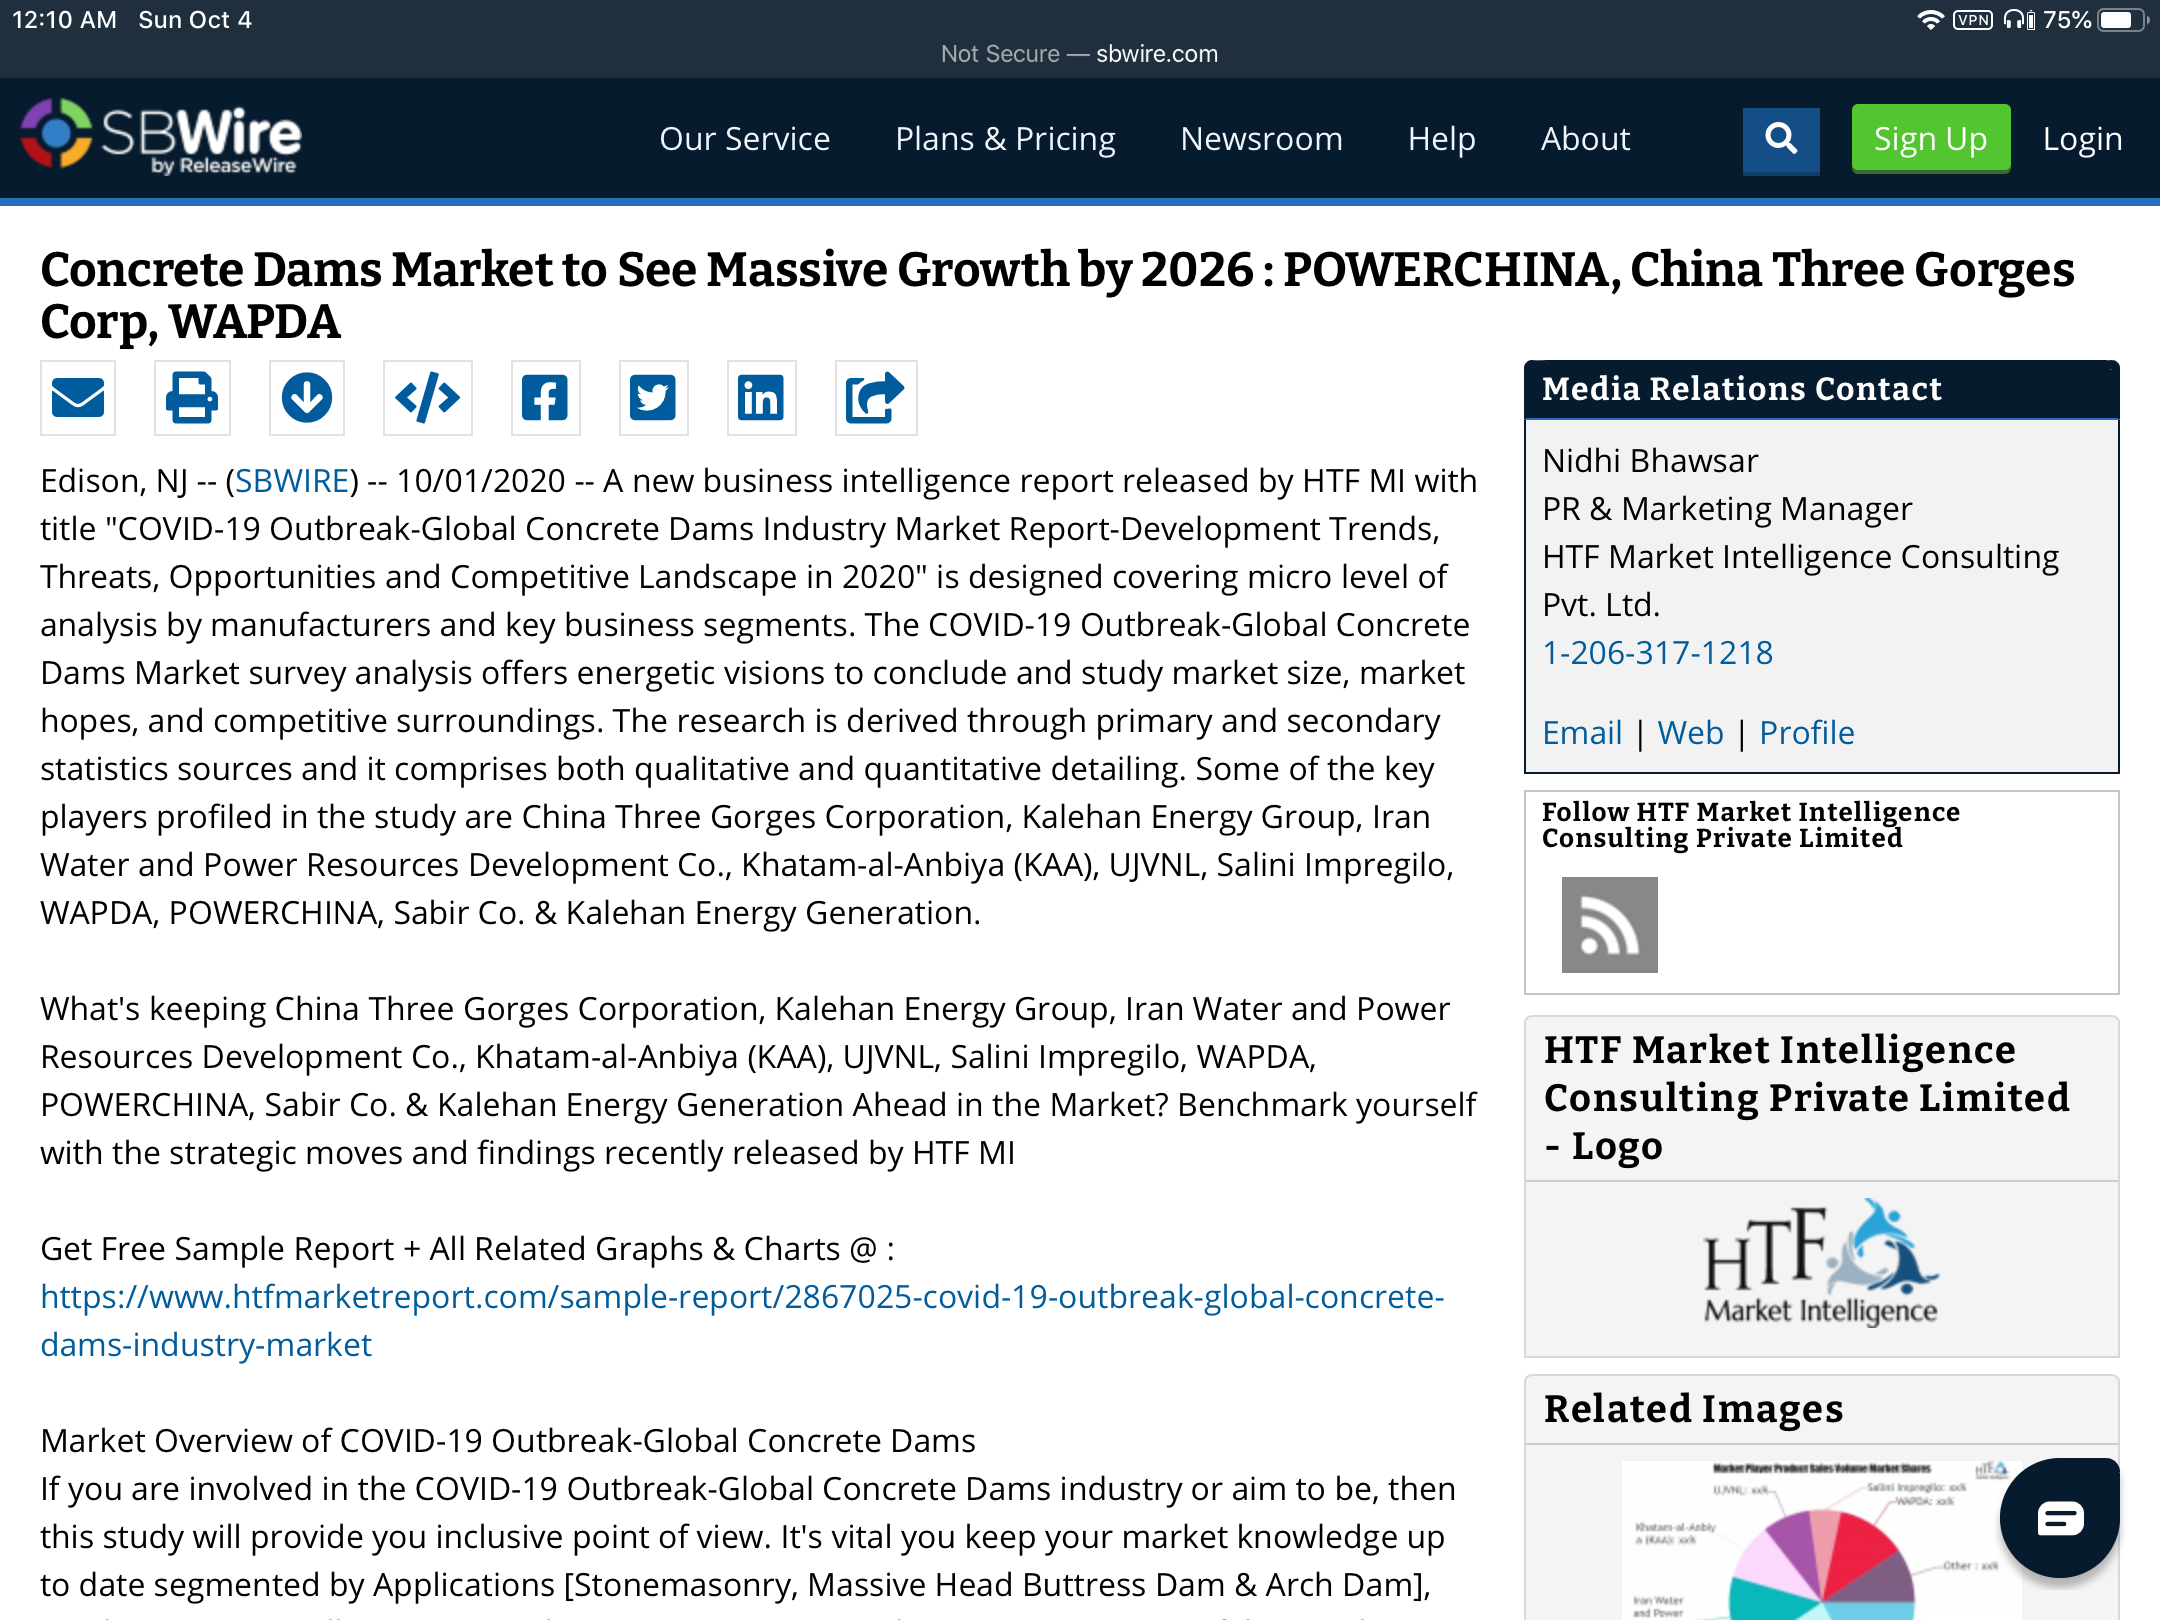Click the embed code icon
2160x1620 pixels.
pos(428,398)
